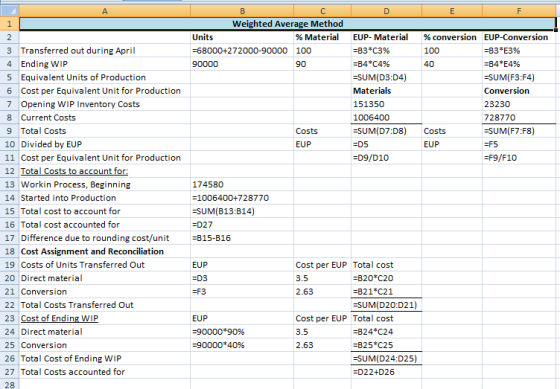Click the =D27 formula cell

[x=242, y=225]
